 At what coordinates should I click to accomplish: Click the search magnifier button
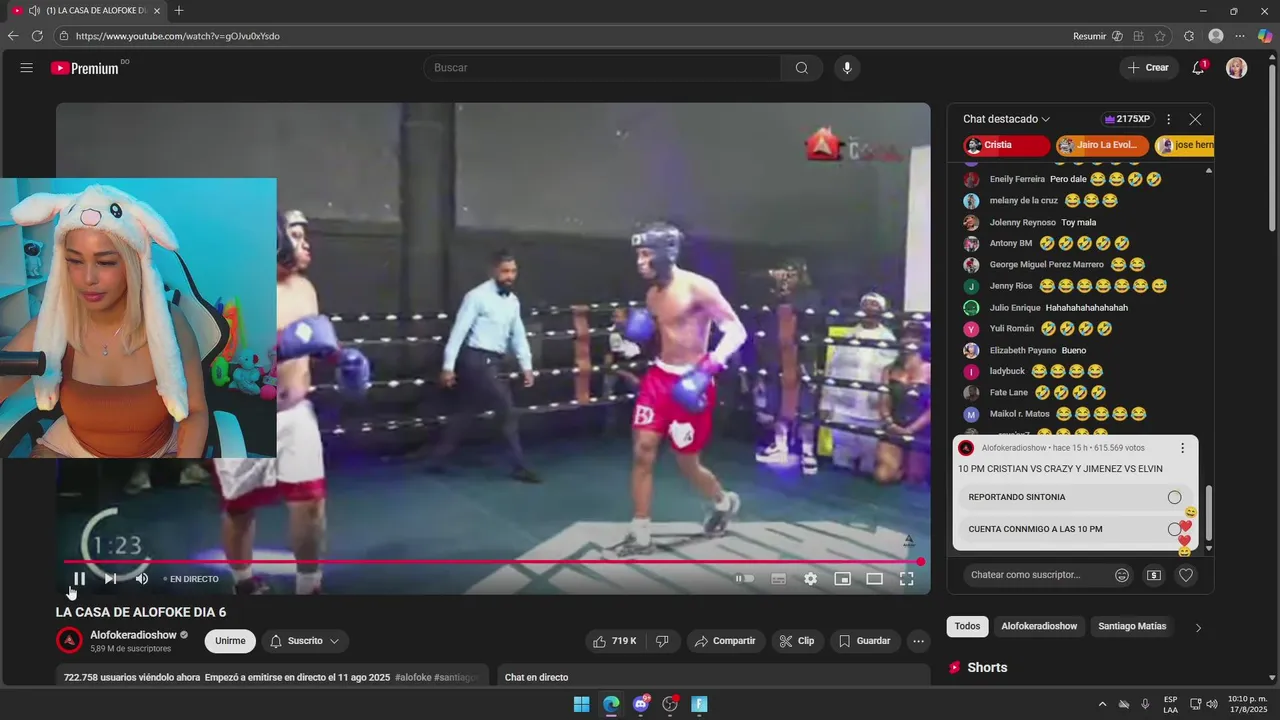(x=802, y=68)
